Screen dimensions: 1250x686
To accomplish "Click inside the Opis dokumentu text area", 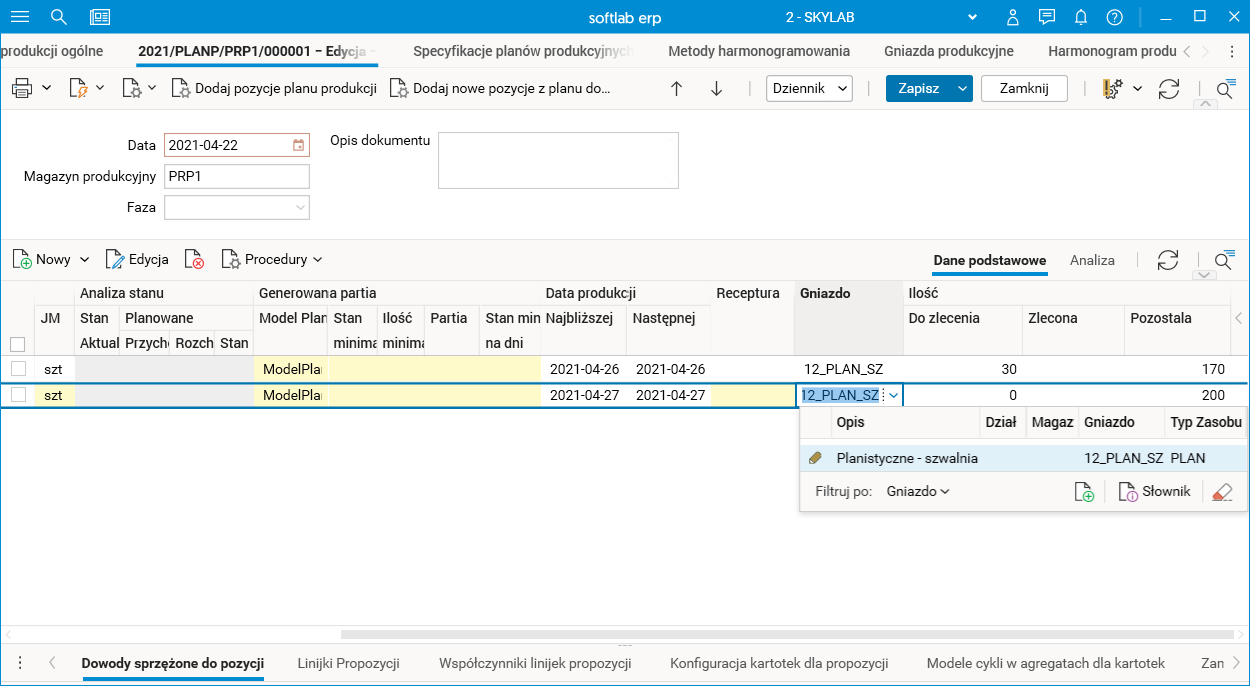I will point(558,160).
